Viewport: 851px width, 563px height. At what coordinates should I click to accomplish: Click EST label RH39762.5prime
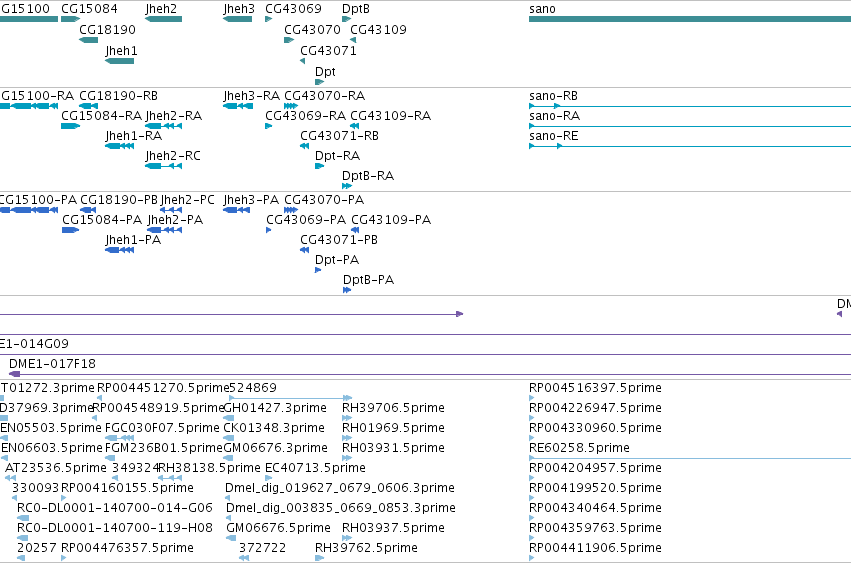(x=366, y=548)
